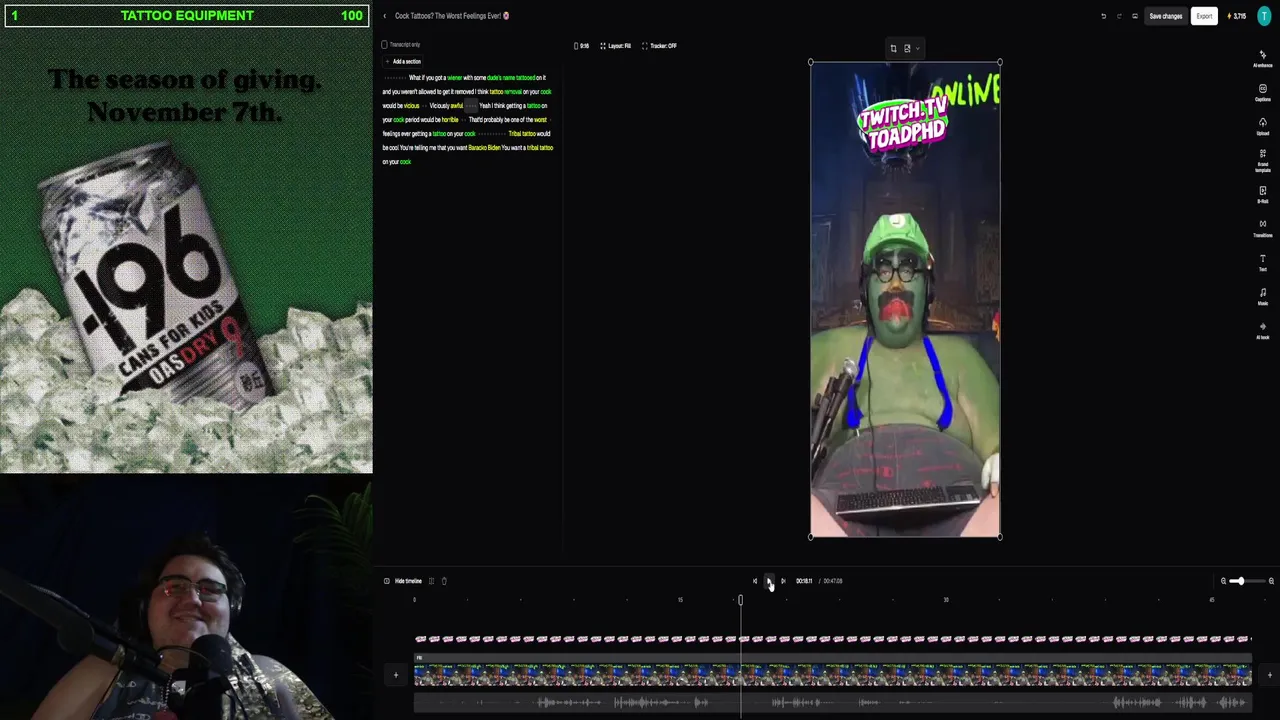Tick the Transcript only checkbox
Screen dimensions: 1280x720
click(x=384, y=45)
